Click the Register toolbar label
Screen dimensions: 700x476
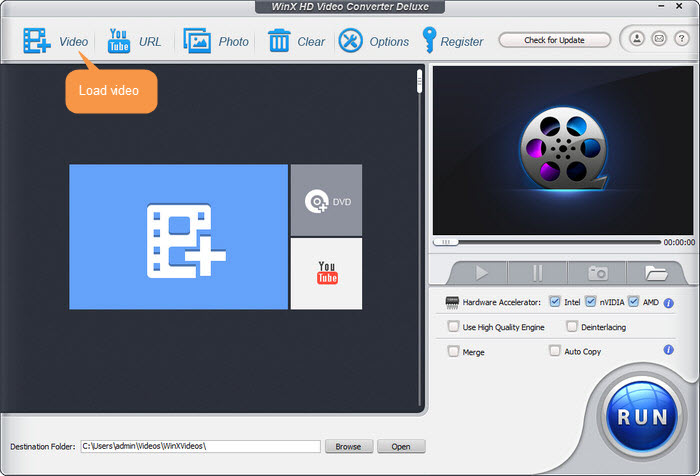pos(462,42)
